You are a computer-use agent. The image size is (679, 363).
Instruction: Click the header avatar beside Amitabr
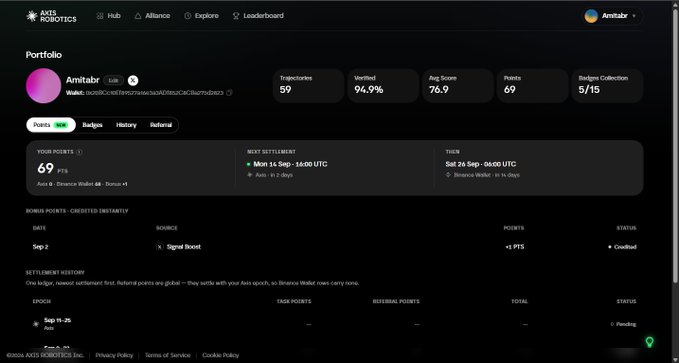(x=591, y=16)
